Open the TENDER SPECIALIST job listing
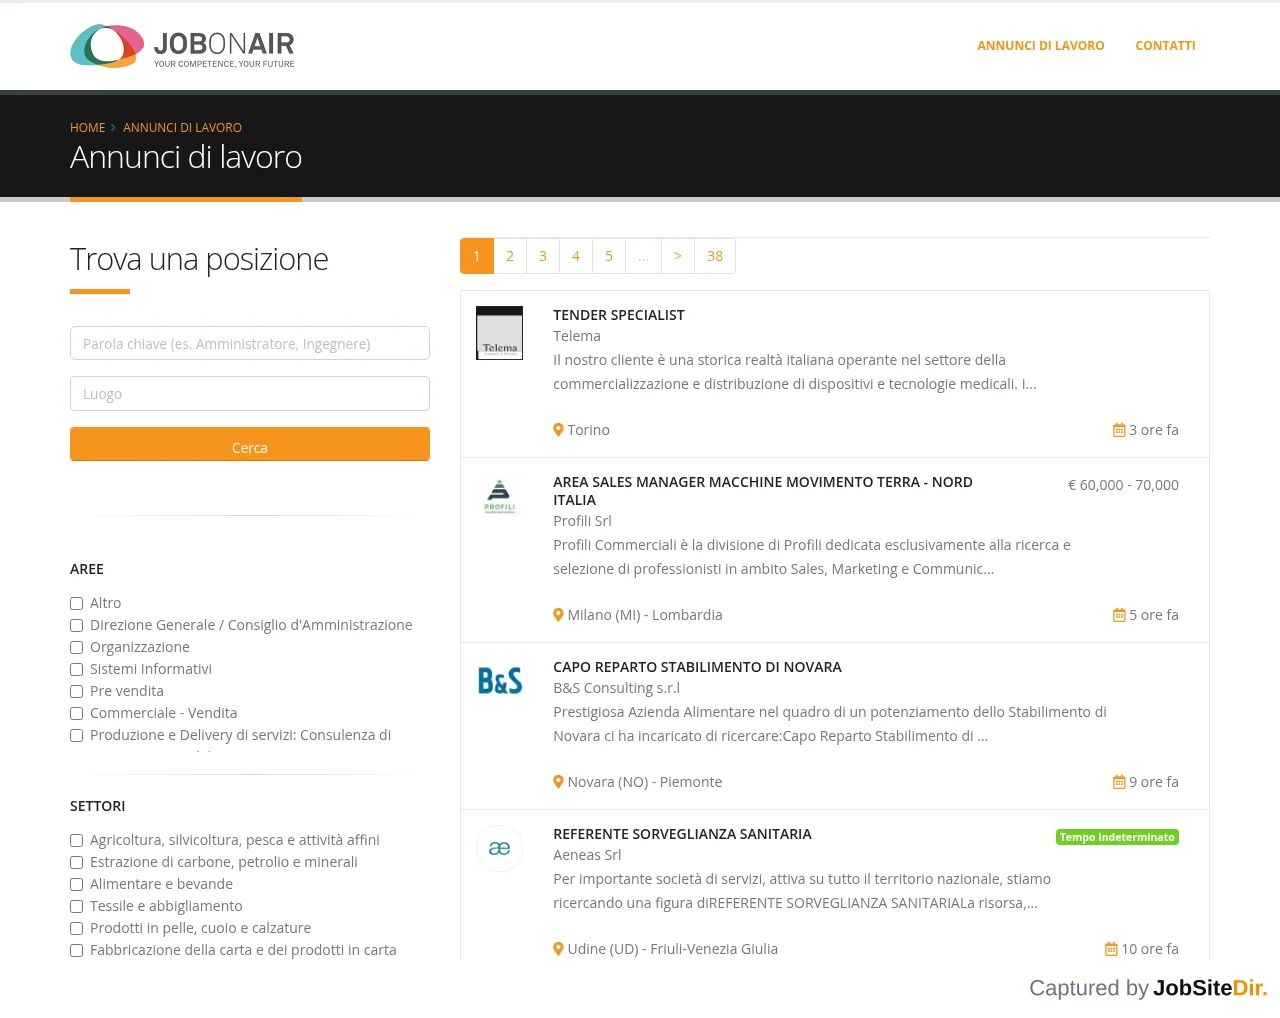This screenshot has height=1018, width=1280. point(619,315)
